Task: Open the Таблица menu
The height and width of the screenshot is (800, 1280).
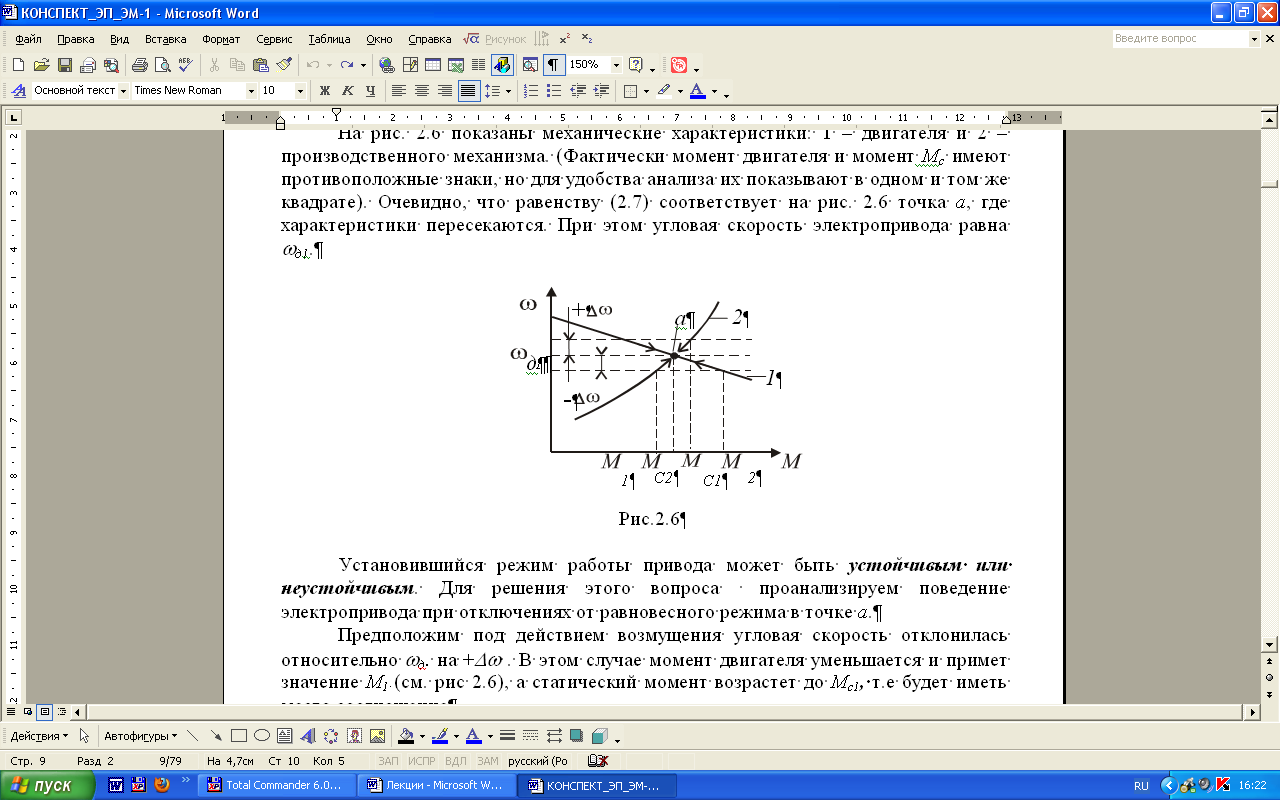Action: 330,39
